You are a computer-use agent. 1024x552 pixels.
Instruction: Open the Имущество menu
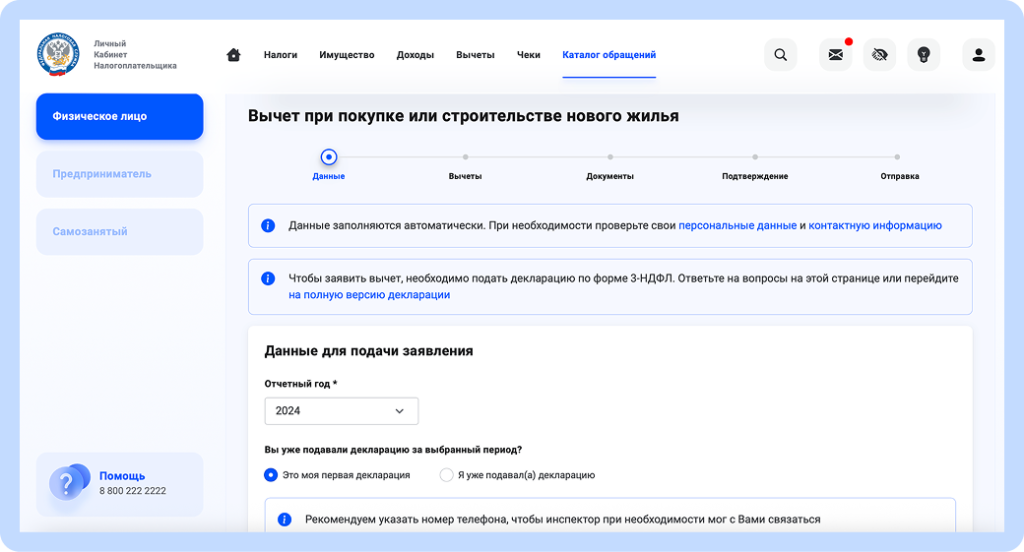[x=347, y=55]
